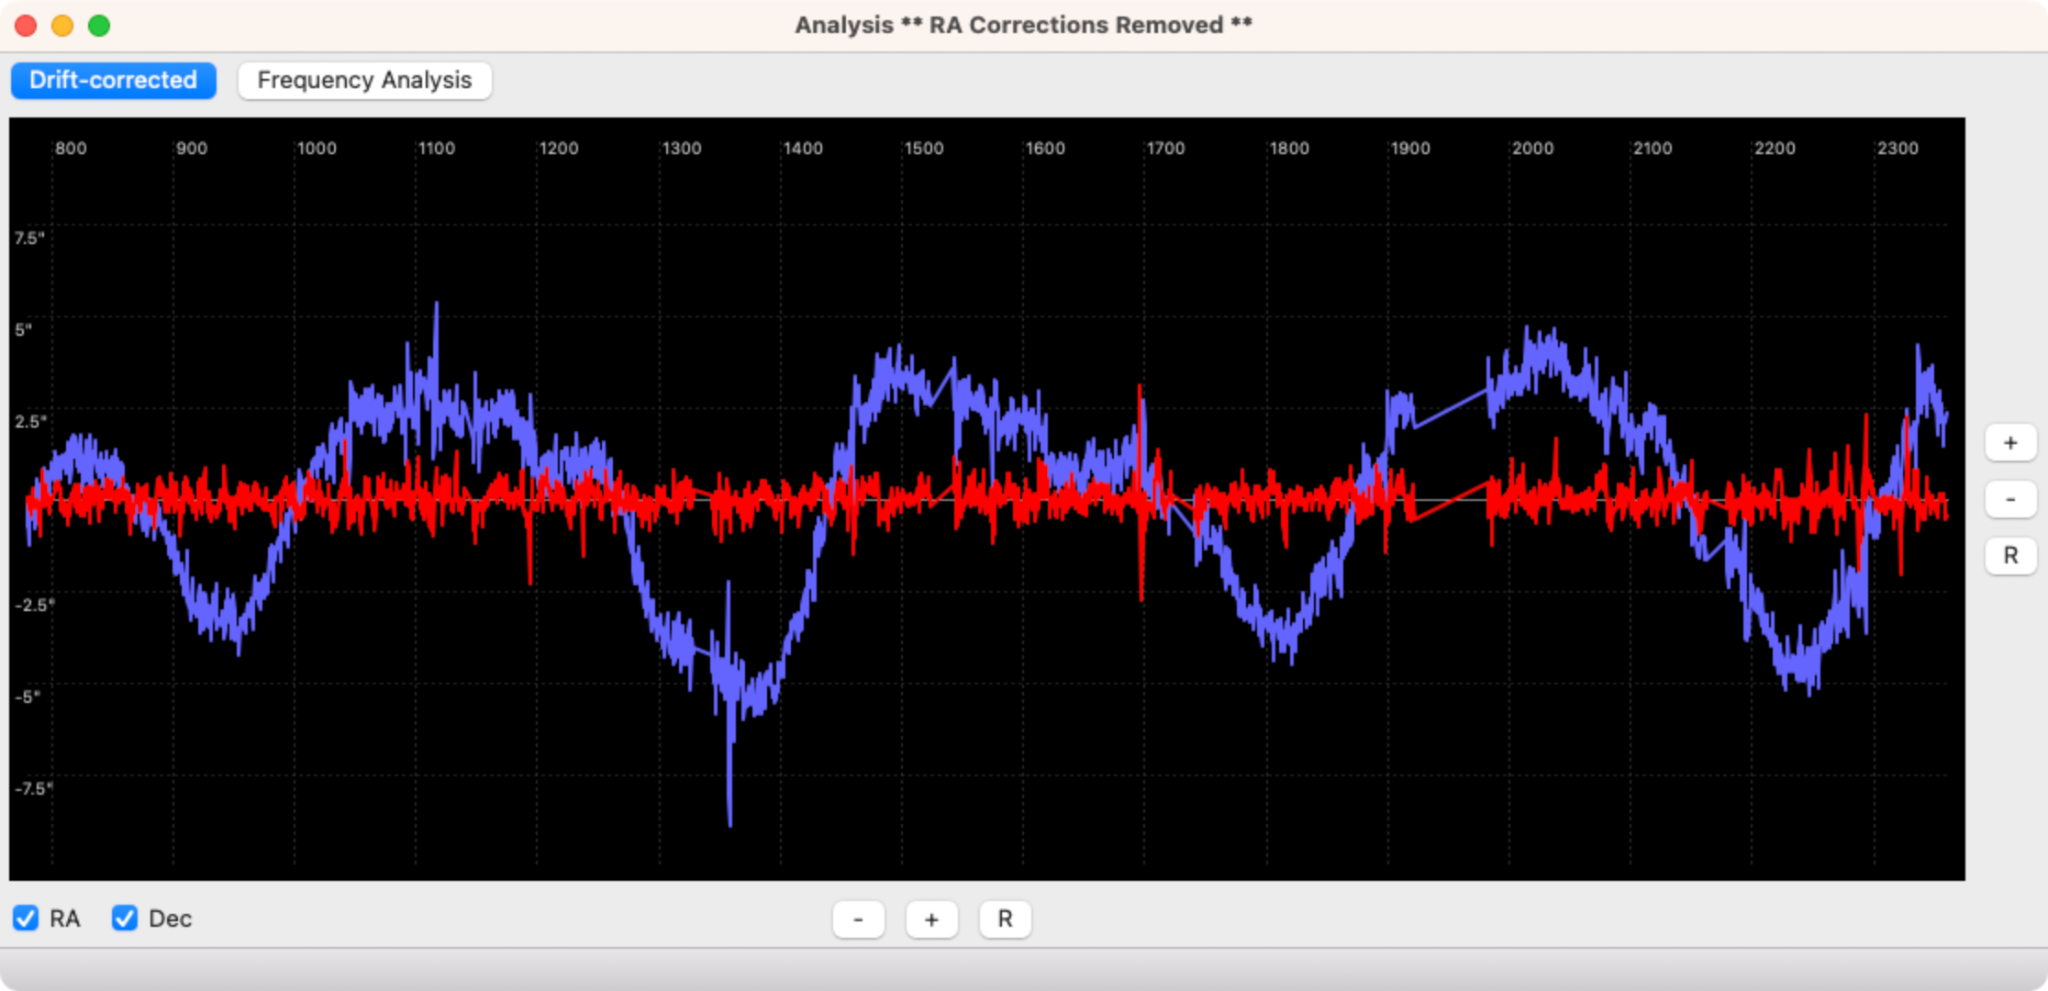Zoom in horizontally with the + button below graph
The width and height of the screenshot is (2048, 991).
point(931,919)
